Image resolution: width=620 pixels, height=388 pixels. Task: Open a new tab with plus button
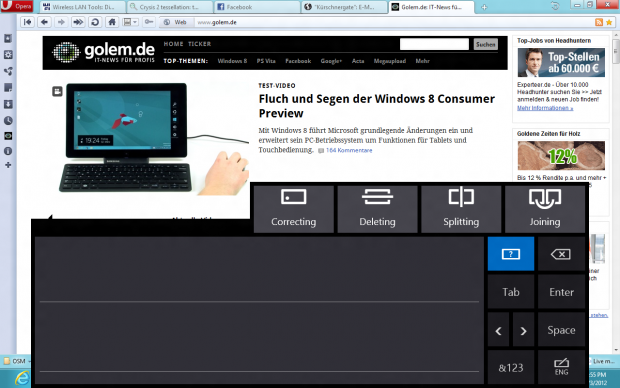pyautogui.click(x=484, y=7)
